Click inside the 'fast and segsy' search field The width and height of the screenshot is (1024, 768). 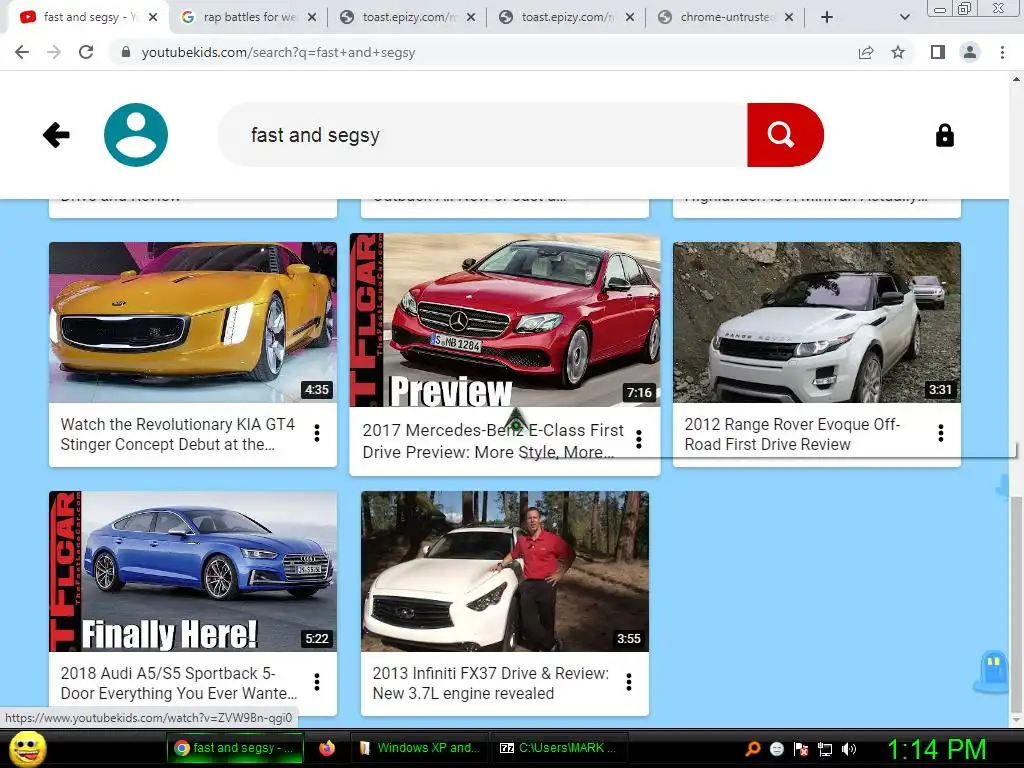pyautogui.click(x=483, y=135)
